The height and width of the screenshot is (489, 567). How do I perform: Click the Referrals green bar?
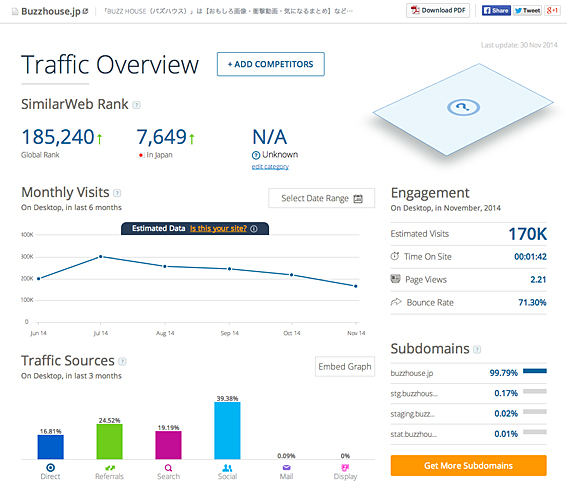(x=110, y=442)
